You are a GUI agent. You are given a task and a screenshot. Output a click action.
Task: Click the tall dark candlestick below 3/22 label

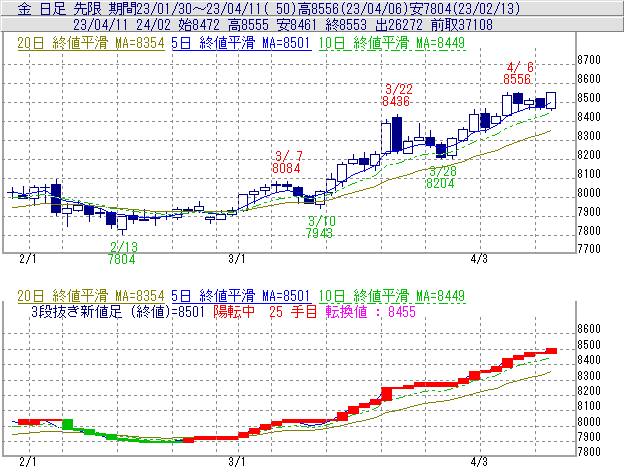click(x=397, y=134)
